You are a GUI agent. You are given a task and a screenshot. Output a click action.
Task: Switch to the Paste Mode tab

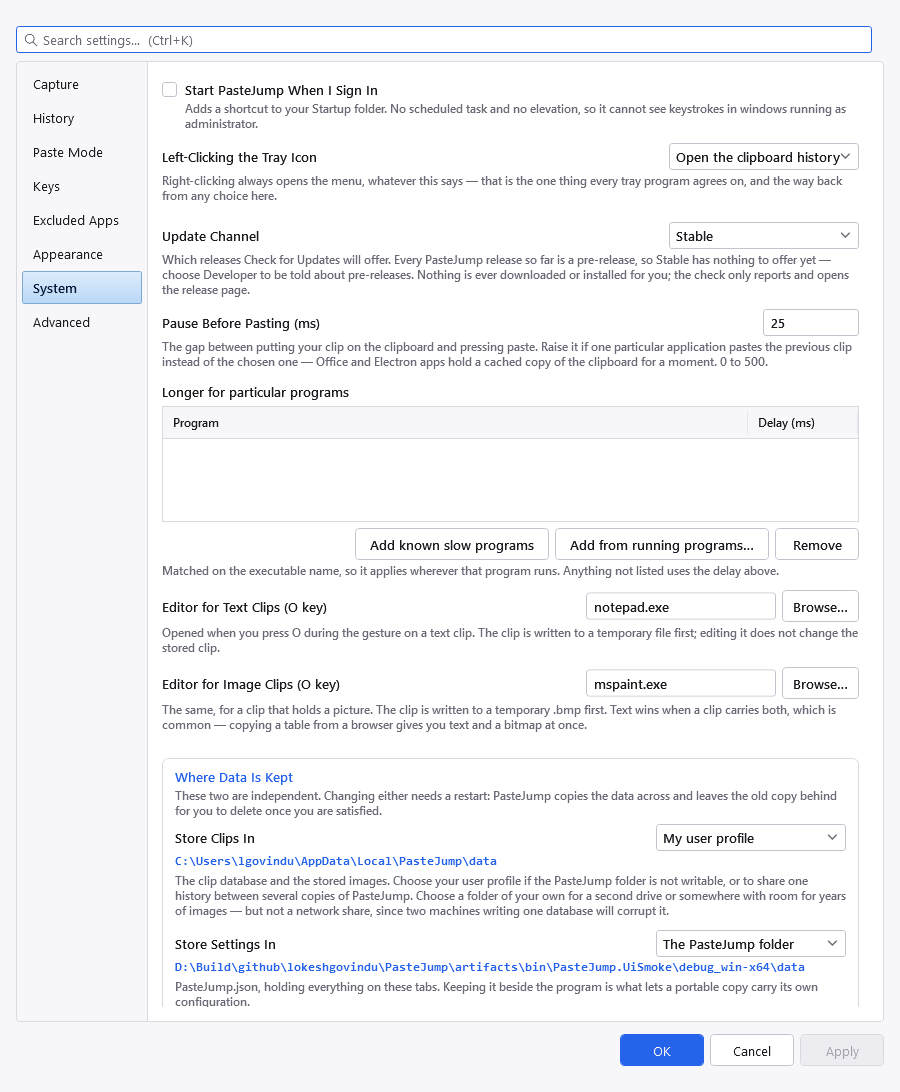[82, 153]
